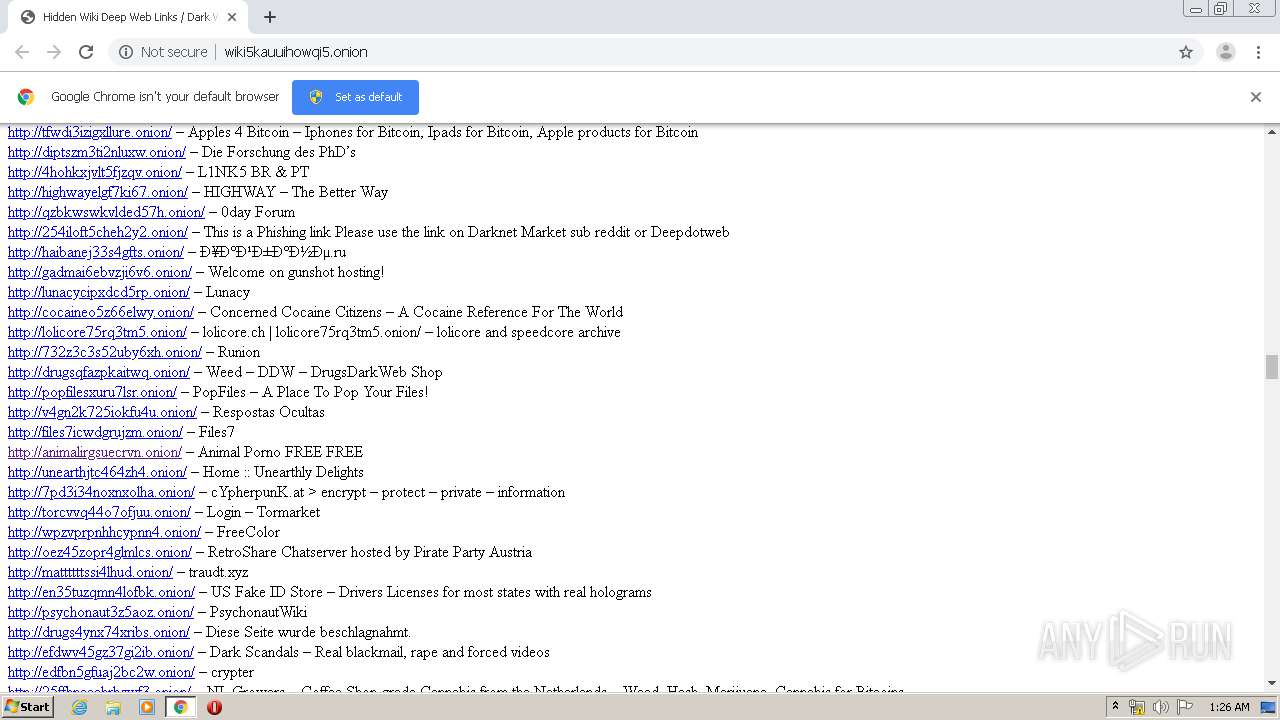Image resolution: width=1280 pixels, height=720 pixels.
Task: Open the volume control in the tray
Action: coord(1160,707)
